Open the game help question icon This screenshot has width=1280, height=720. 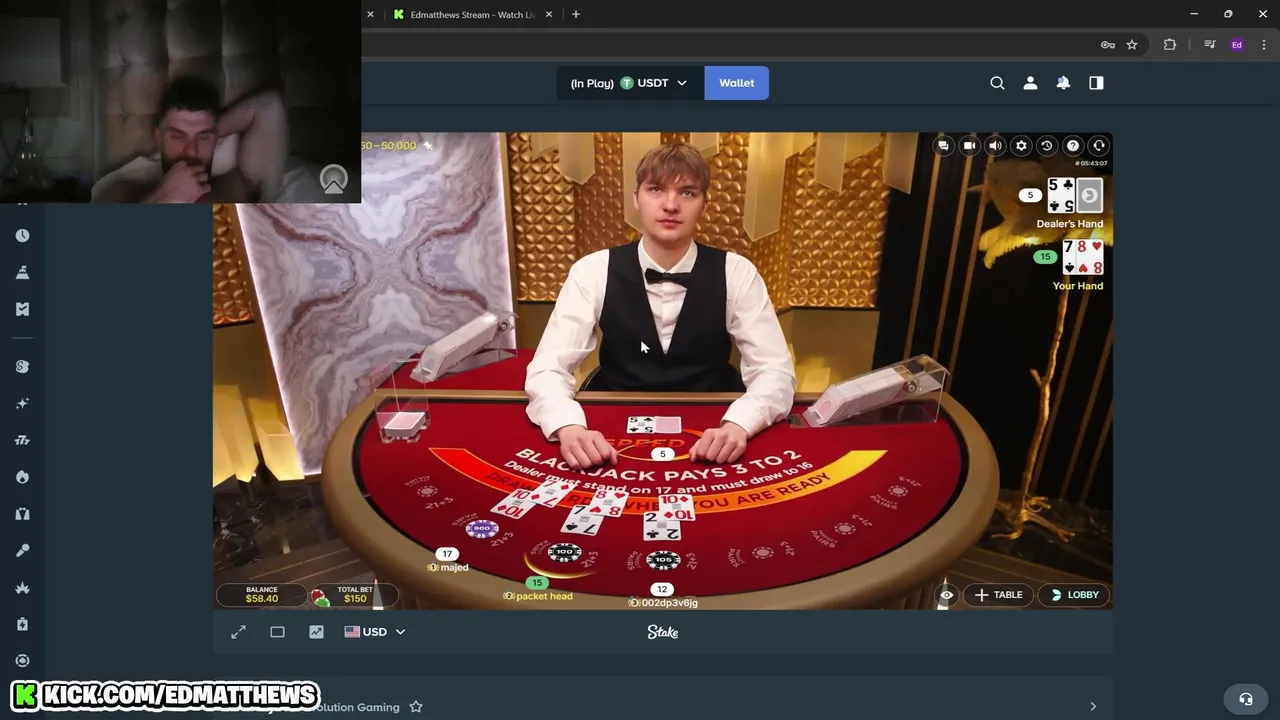pyautogui.click(x=1073, y=146)
